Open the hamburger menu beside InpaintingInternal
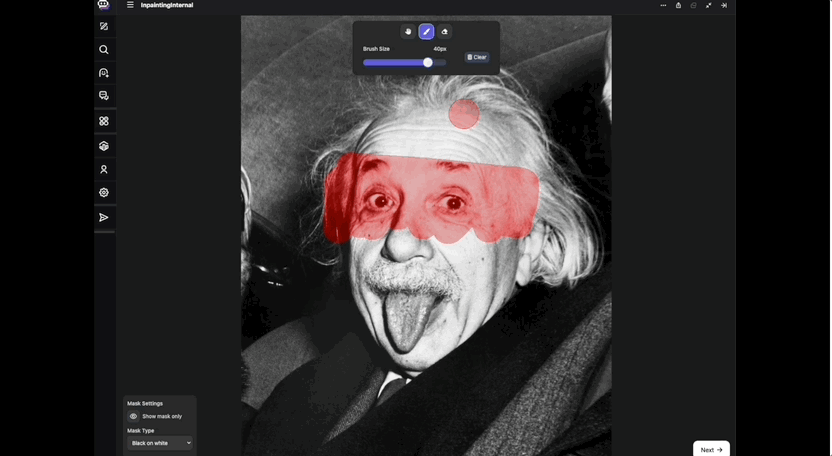832x456 pixels. 130,5
